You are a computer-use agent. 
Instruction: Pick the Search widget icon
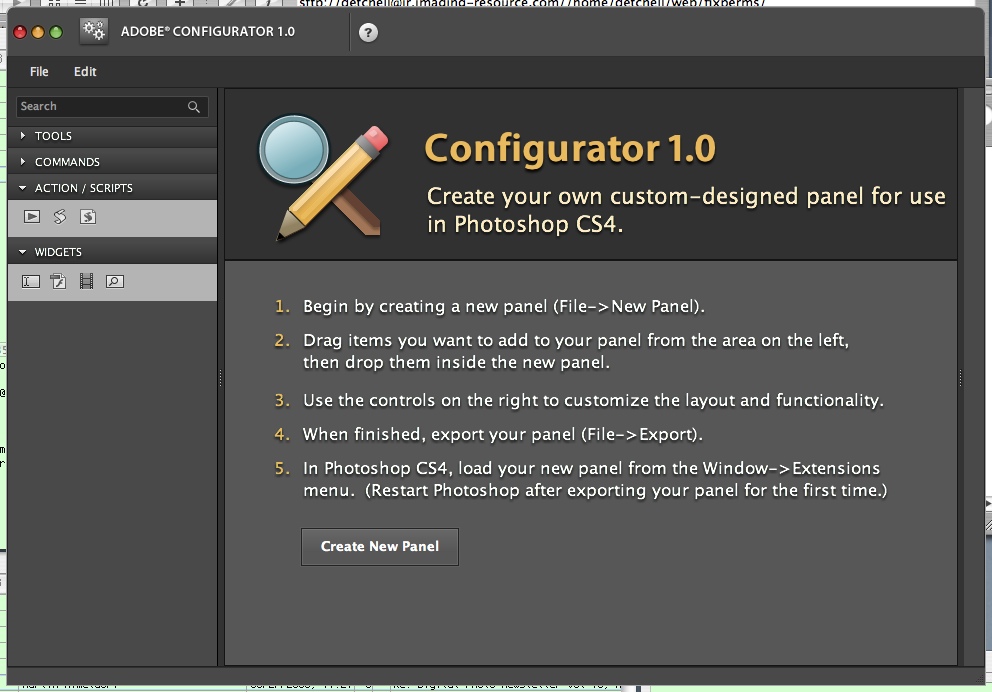[x=115, y=282]
